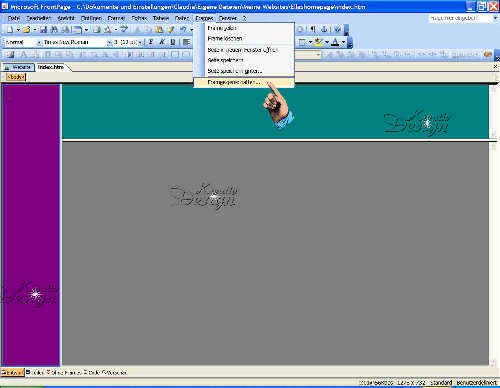Screen dimensions: 500x388
Task: Choose Seite speichern in the Frames menu
Action: pyautogui.click(x=243, y=60)
